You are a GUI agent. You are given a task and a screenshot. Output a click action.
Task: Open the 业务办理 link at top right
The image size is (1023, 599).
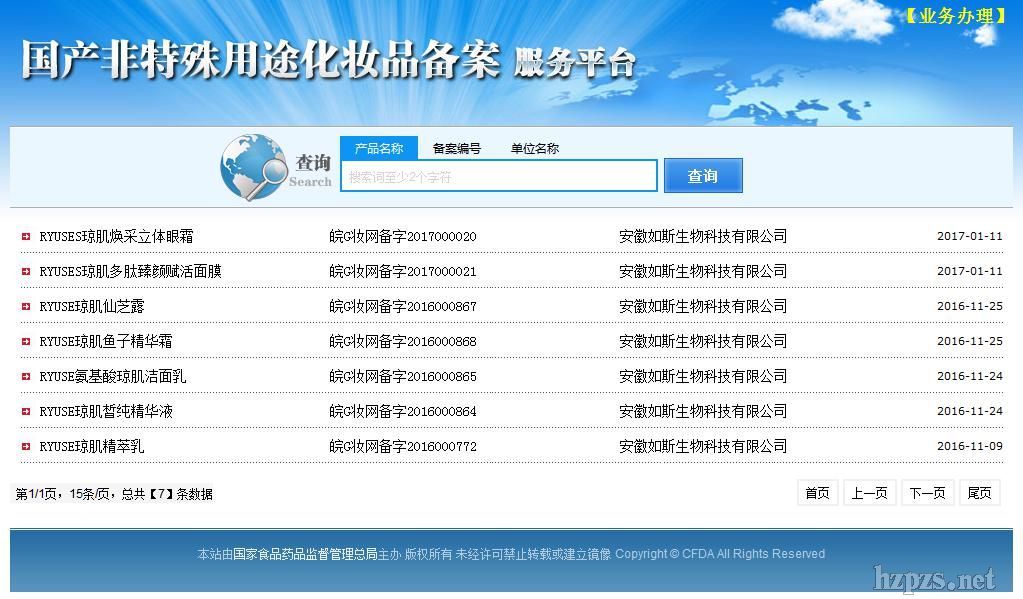coord(955,16)
